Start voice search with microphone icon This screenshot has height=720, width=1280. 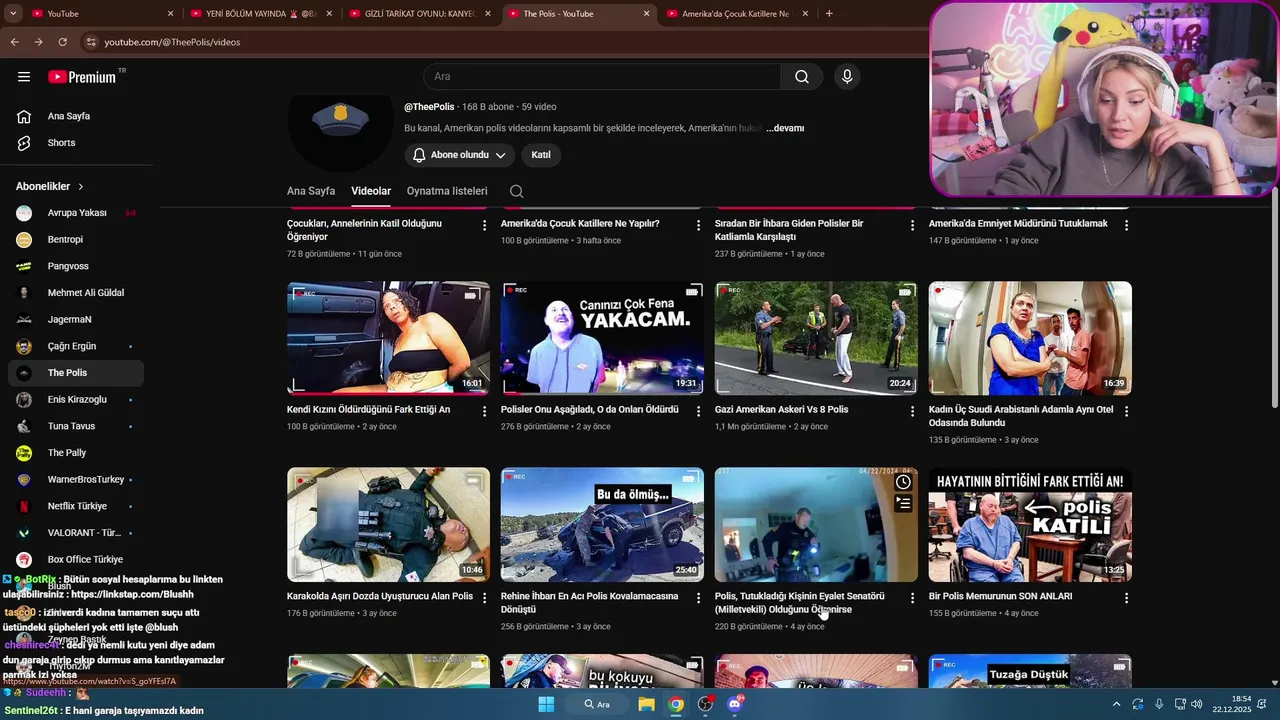pos(847,77)
